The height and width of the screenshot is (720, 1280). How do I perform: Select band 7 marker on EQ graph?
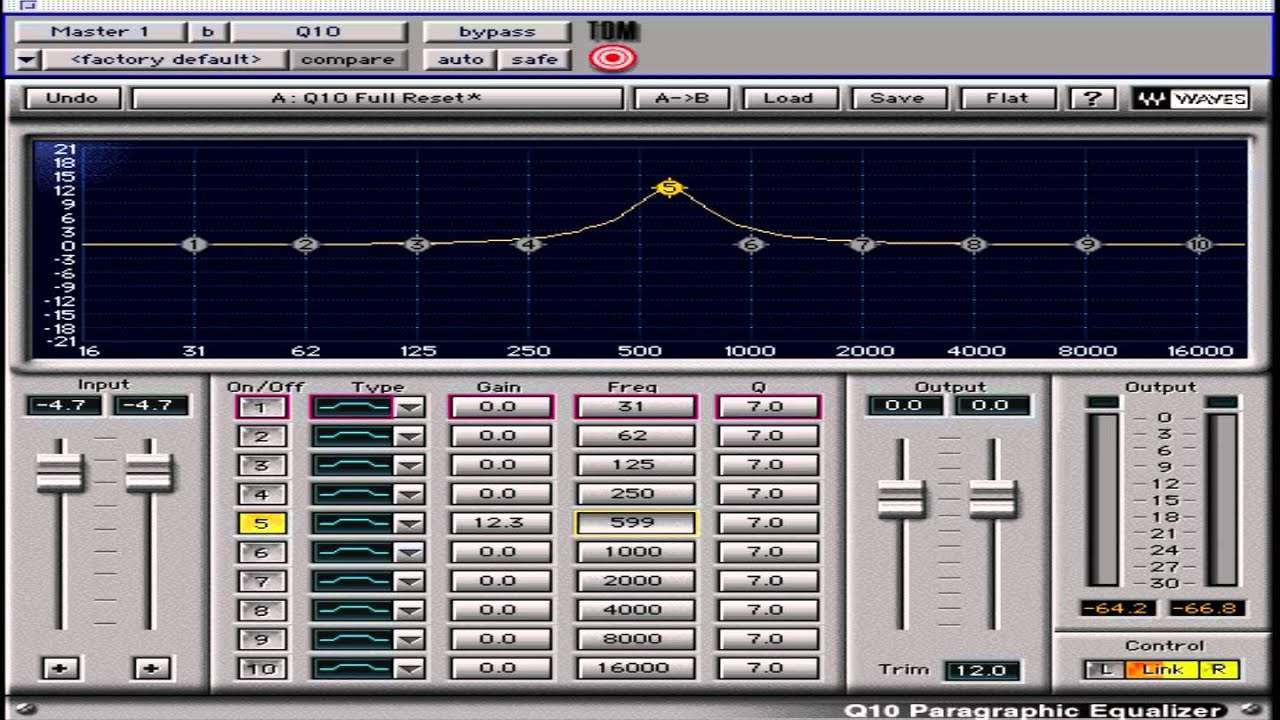click(x=864, y=244)
